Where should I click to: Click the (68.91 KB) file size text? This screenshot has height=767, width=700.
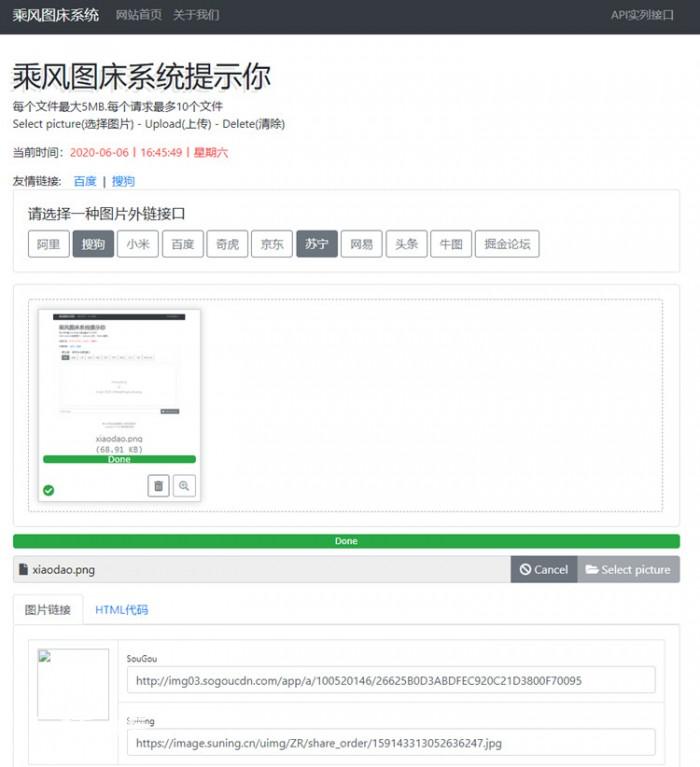pos(119,449)
